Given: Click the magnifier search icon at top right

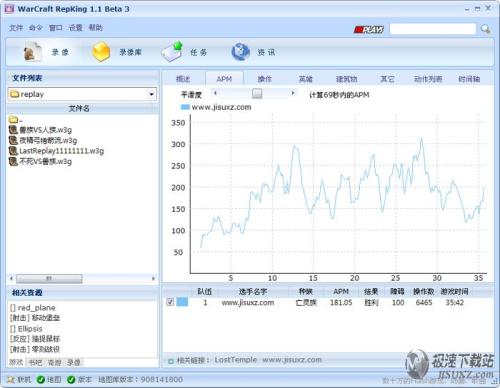Looking at the screenshot, I should (485, 29).
